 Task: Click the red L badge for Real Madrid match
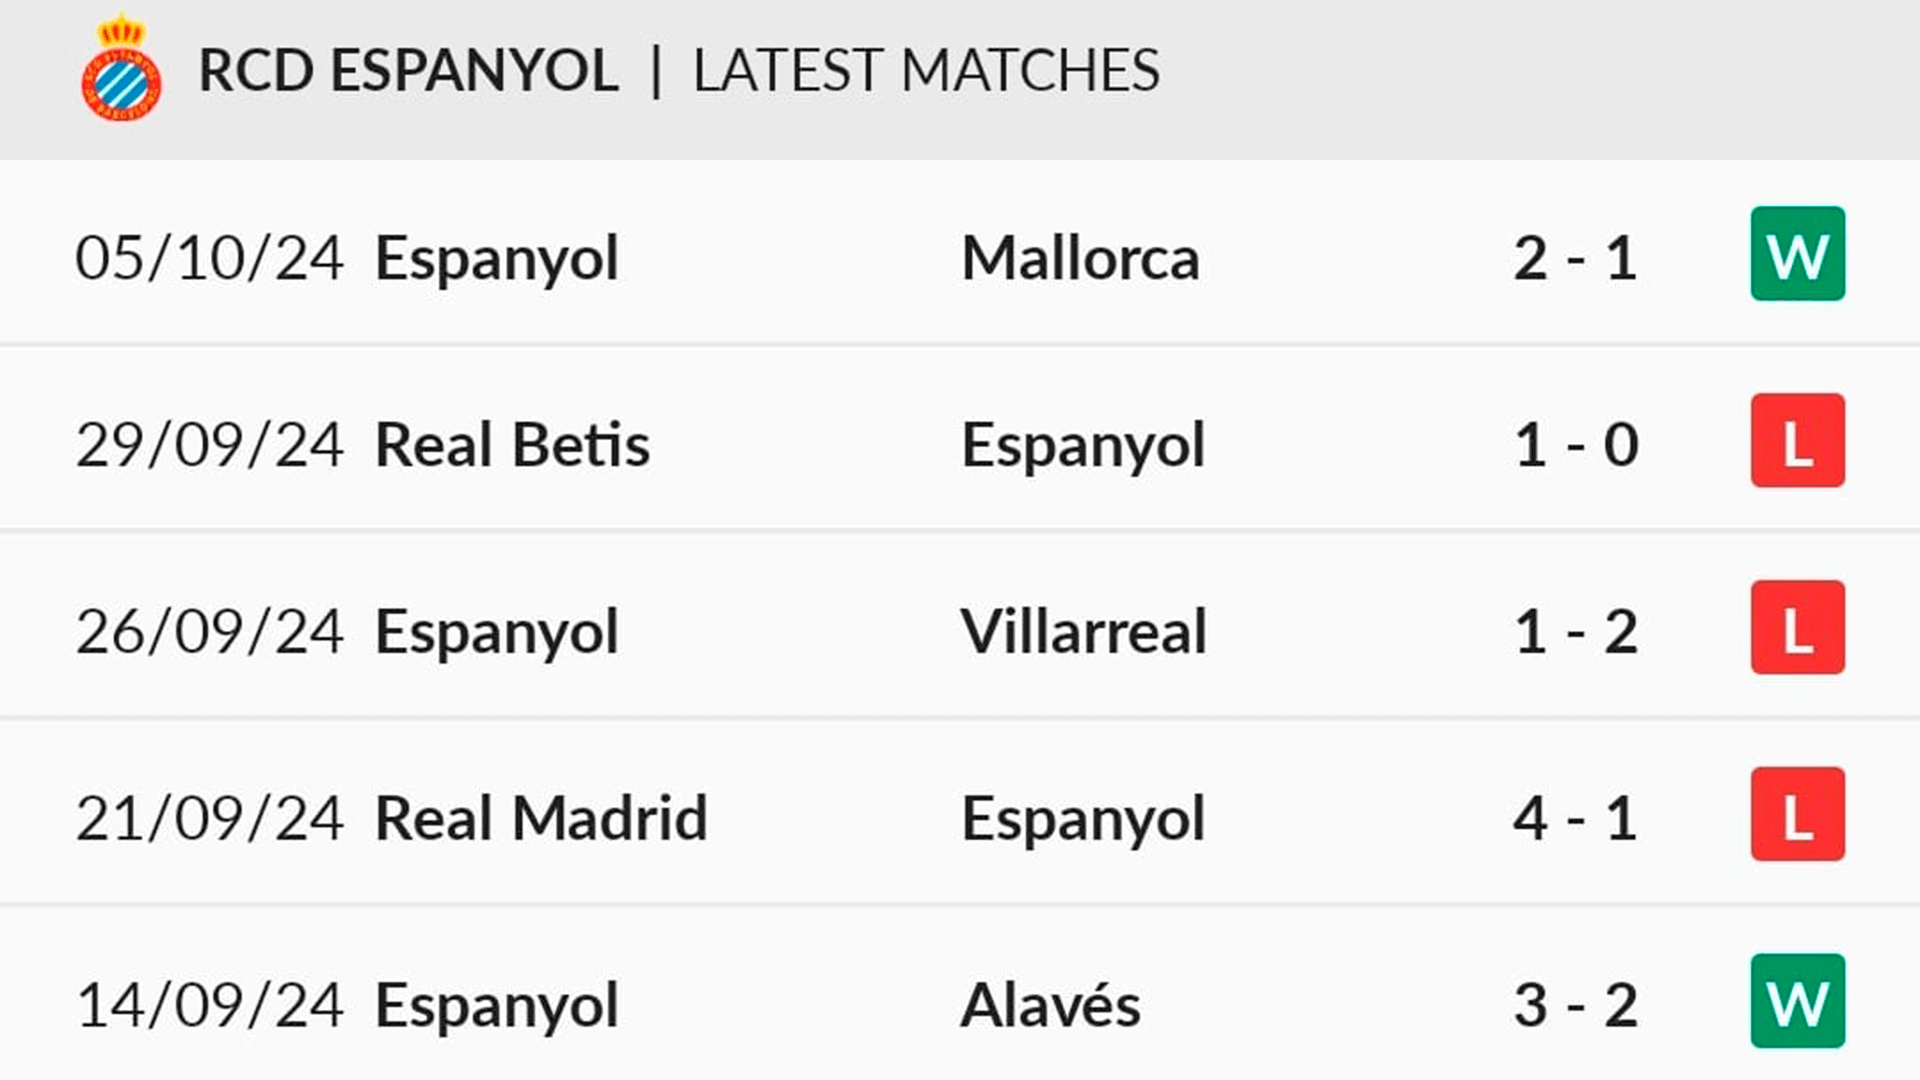tap(1797, 814)
